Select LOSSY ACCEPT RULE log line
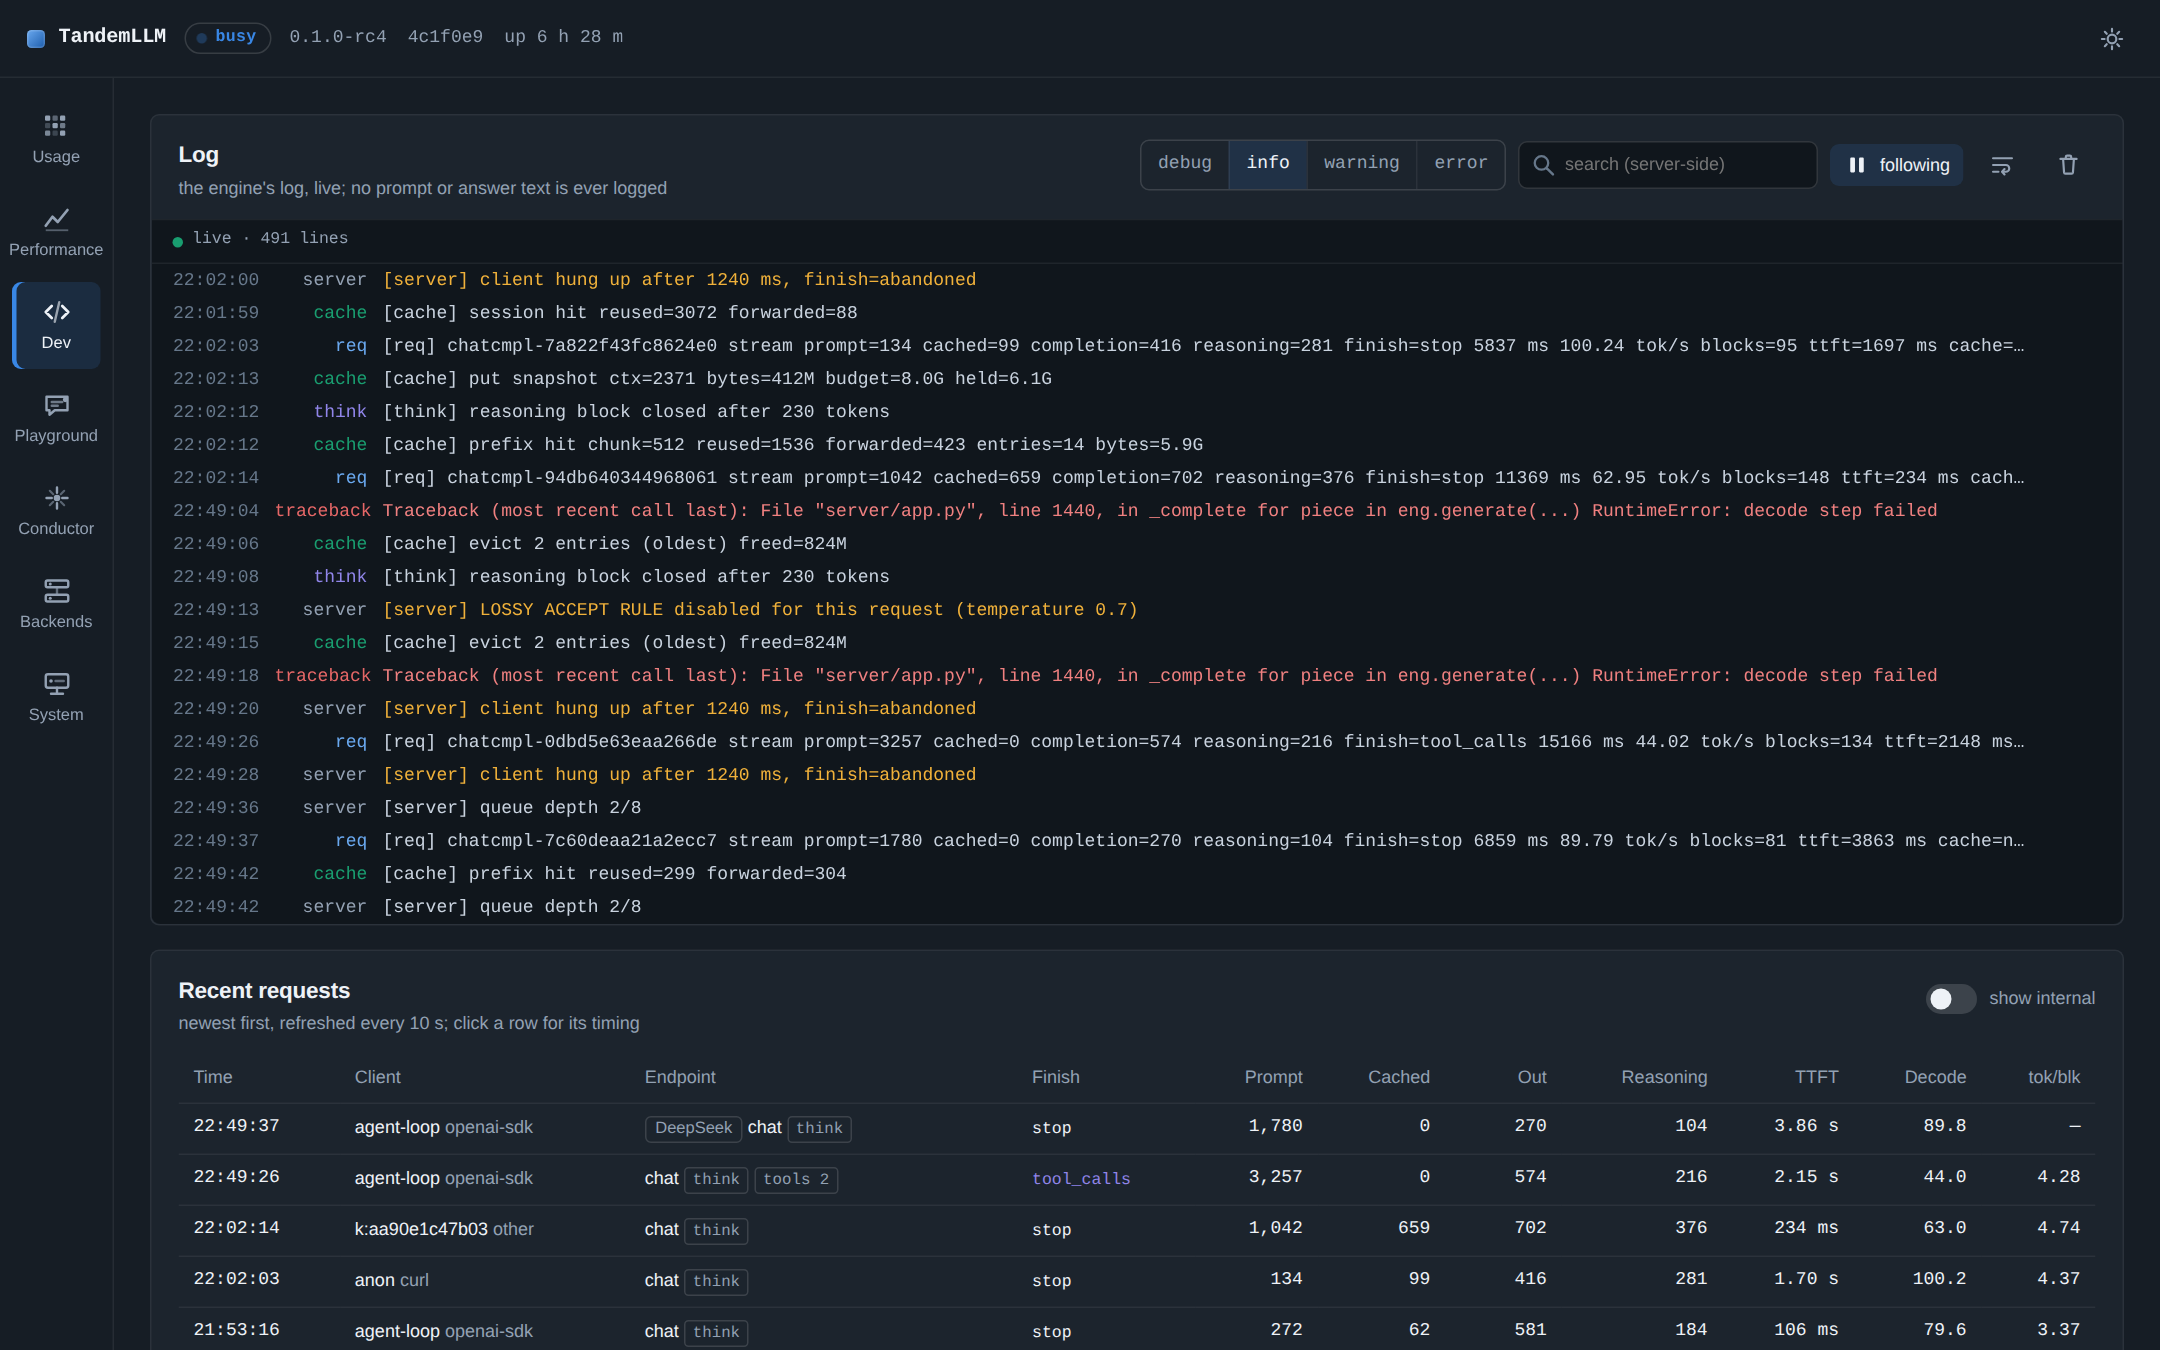 (x=1136, y=610)
